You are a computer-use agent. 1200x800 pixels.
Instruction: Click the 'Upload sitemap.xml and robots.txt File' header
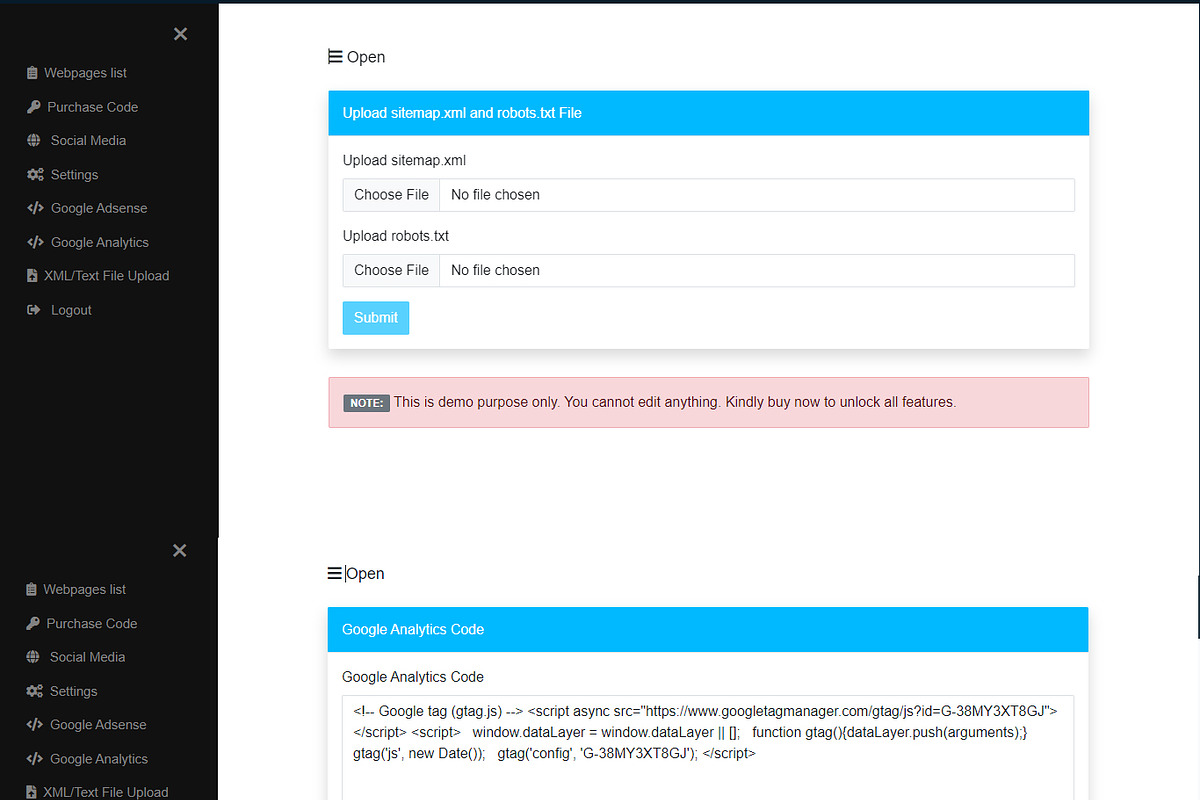[709, 113]
